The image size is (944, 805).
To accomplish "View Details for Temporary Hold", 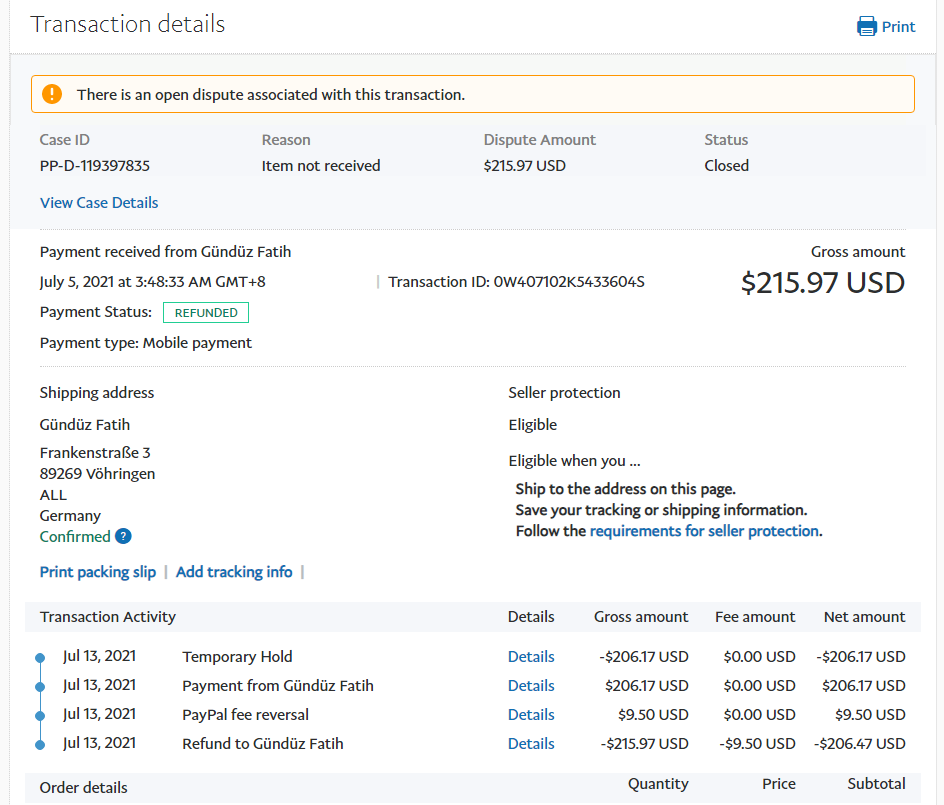I will (x=531, y=657).
